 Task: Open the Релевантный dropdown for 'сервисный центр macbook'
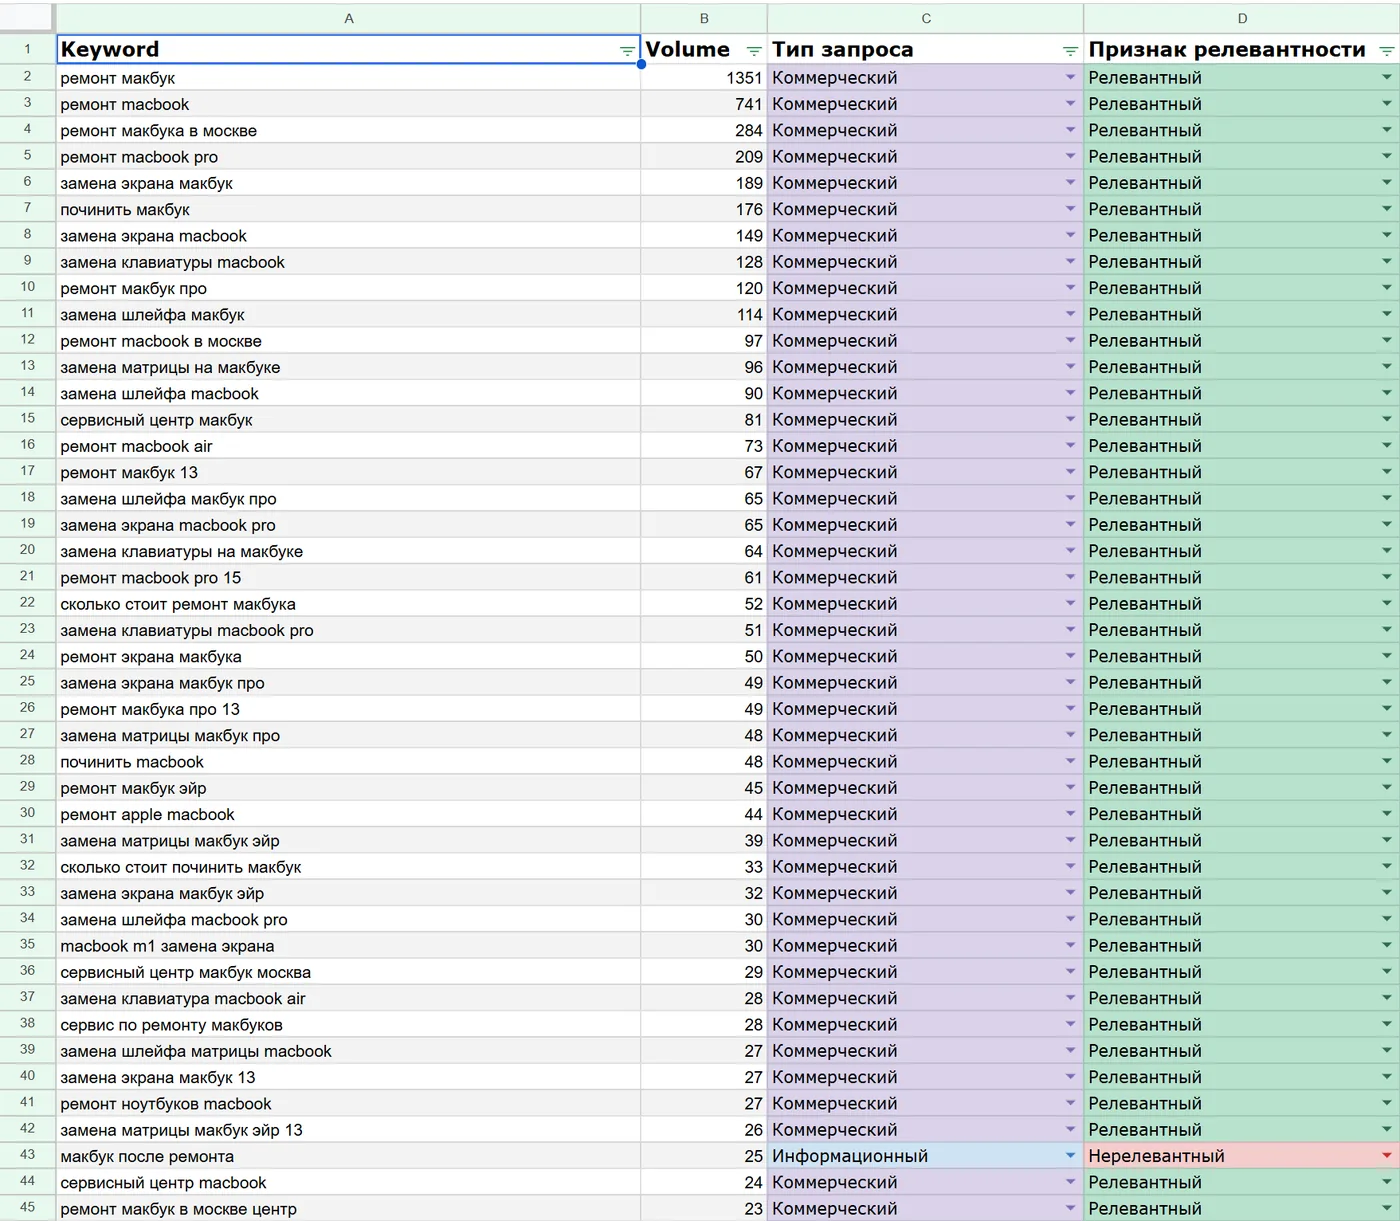point(1387,1182)
